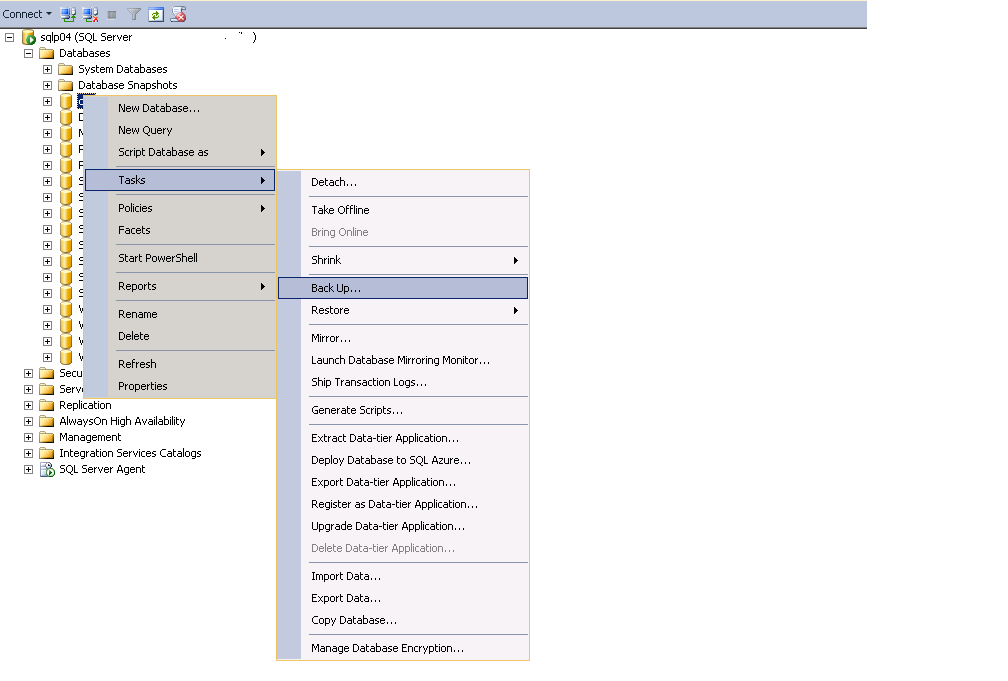Expand the Management node
The height and width of the screenshot is (681, 1008).
[28, 437]
